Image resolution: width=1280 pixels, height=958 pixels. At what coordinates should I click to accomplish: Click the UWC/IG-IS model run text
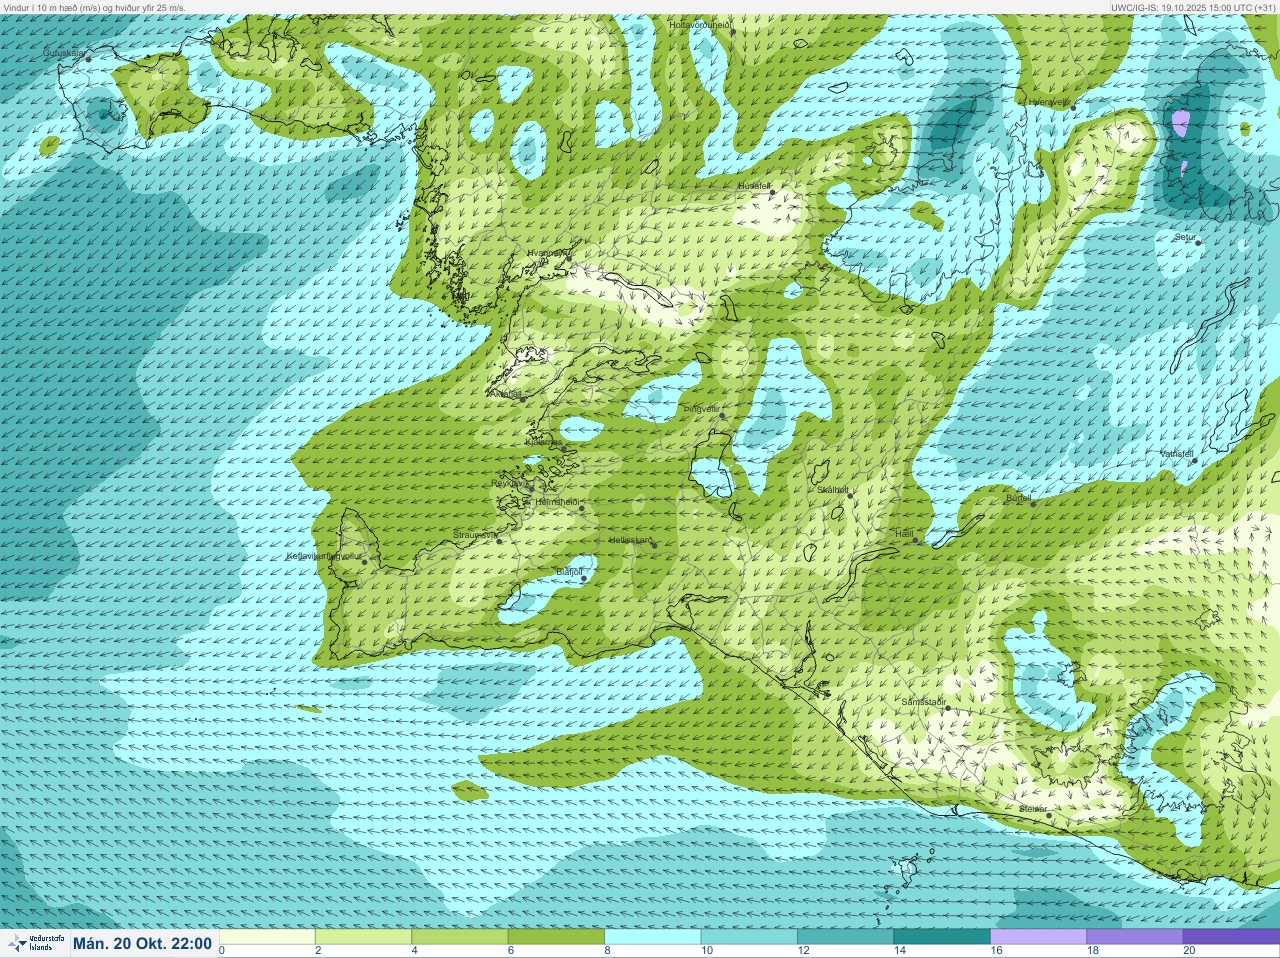[x=1193, y=7]
